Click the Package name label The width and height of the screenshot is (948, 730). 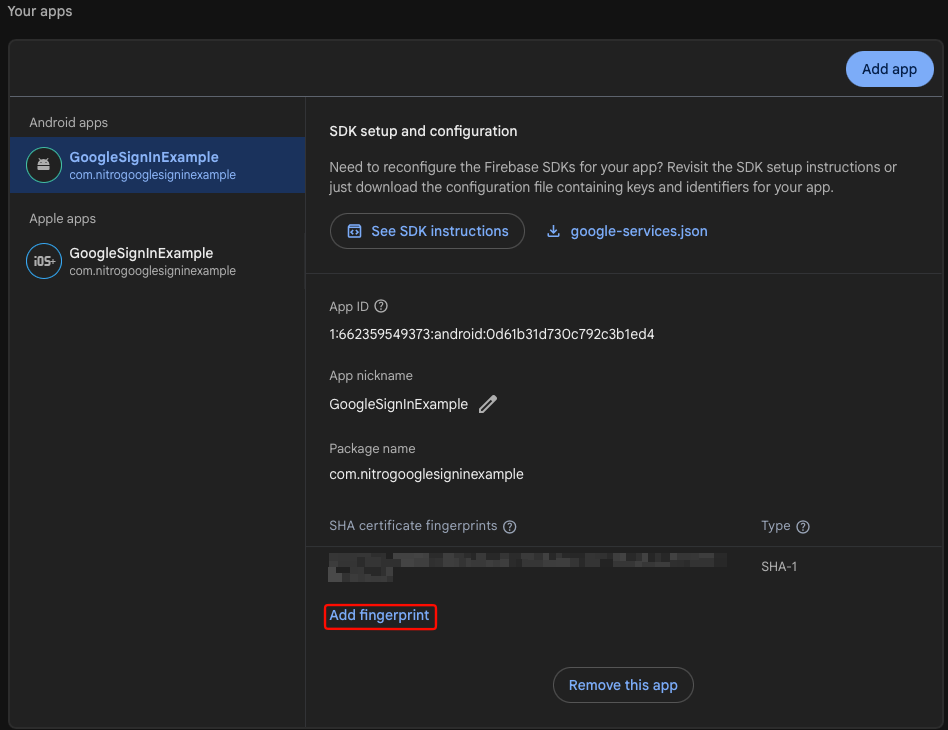click(x=372, y=449)
